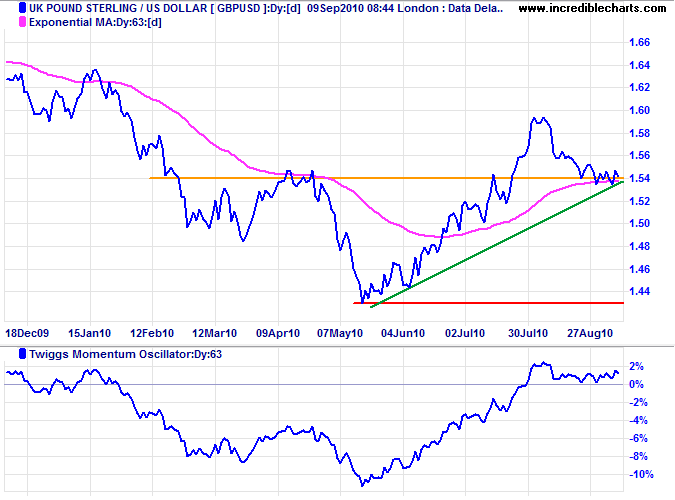The width and height of the screenshot is (675, 500).
Task: Click the 0% oscillator axis label
Action: pos(636,385)
